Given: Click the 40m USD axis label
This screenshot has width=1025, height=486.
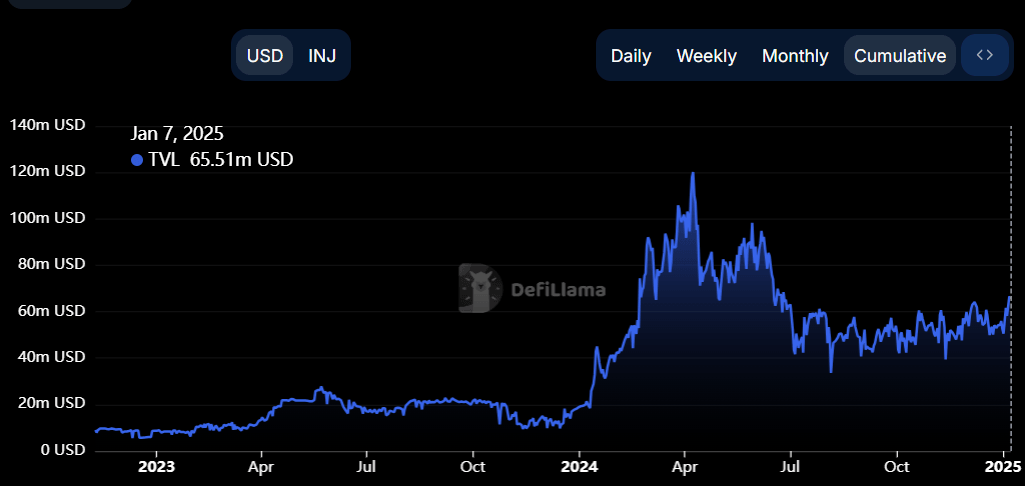Looking at the screenshot, I should click(x=51, y=357).
